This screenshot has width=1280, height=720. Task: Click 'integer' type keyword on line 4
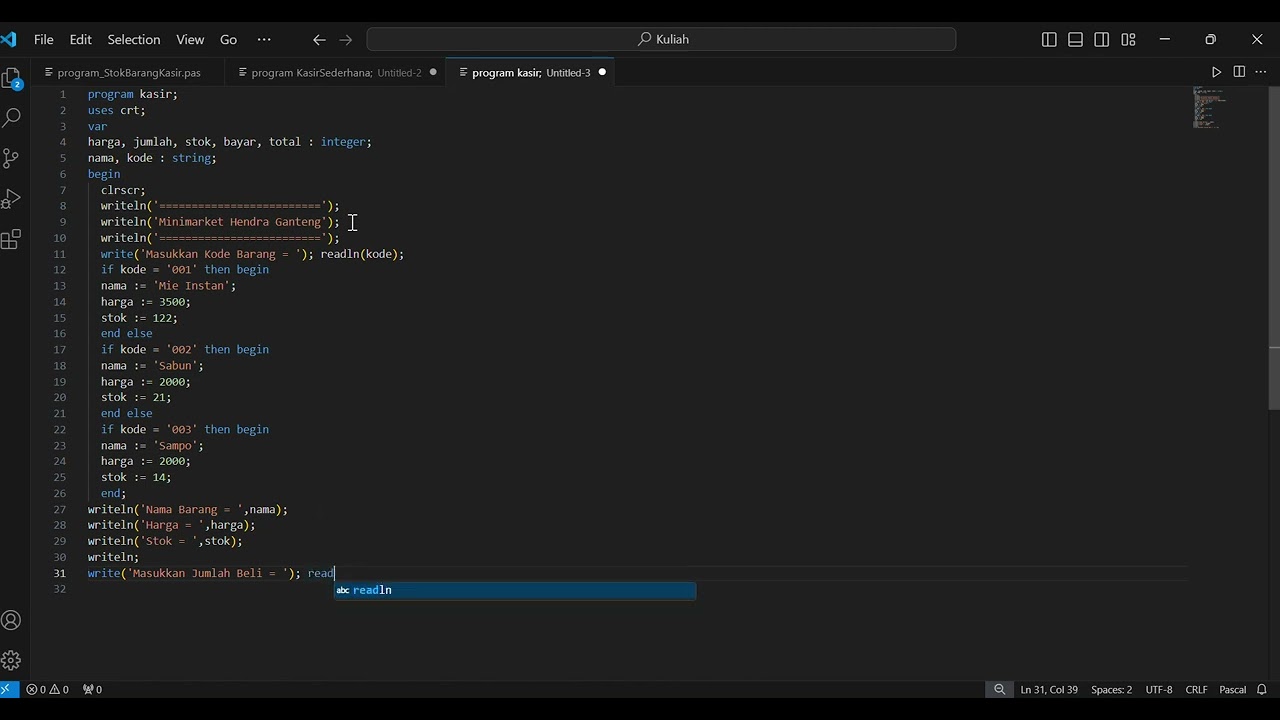[x=343, y=142]
